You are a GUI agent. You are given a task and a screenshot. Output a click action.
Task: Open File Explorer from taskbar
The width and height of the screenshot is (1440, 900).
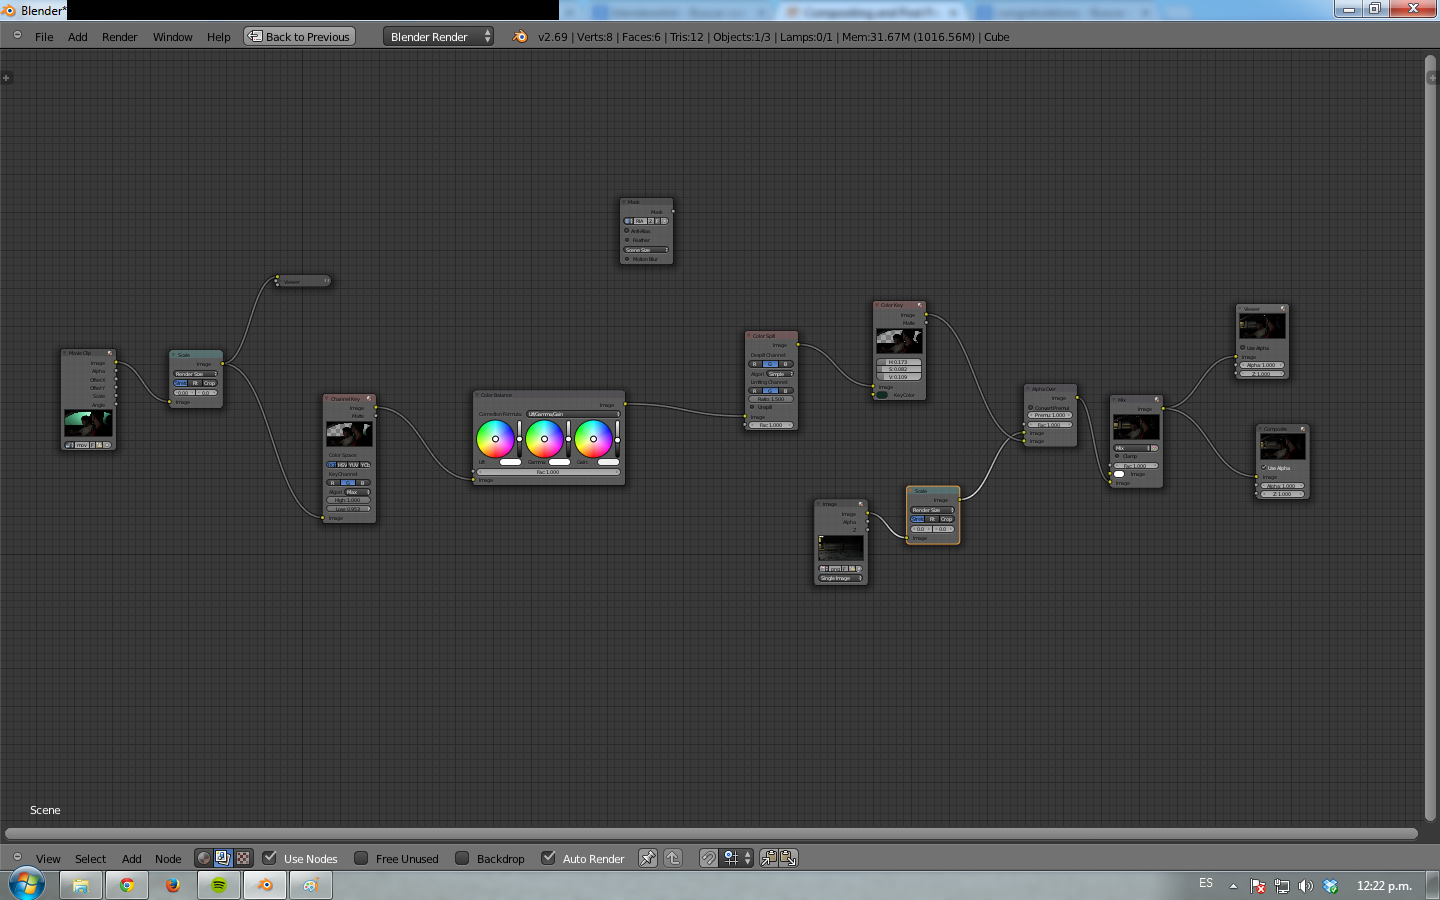click(81, 885)
